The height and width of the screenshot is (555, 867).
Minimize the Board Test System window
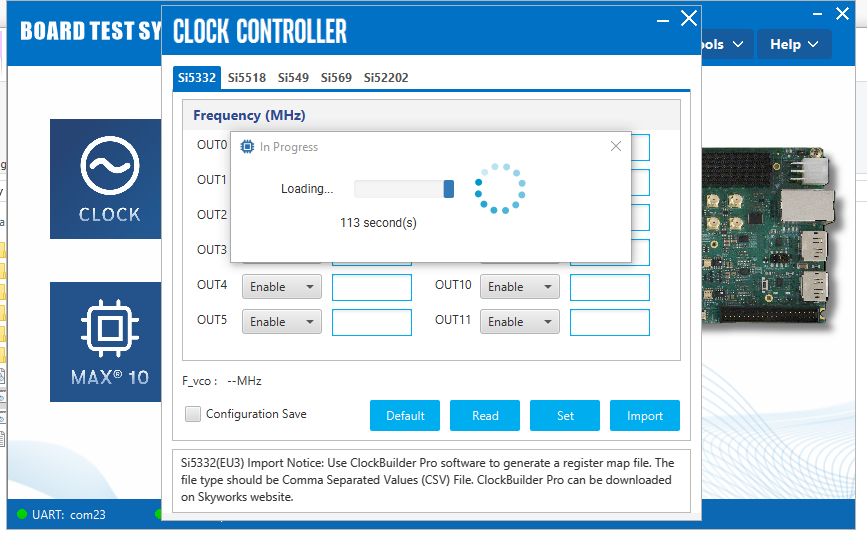817,14
